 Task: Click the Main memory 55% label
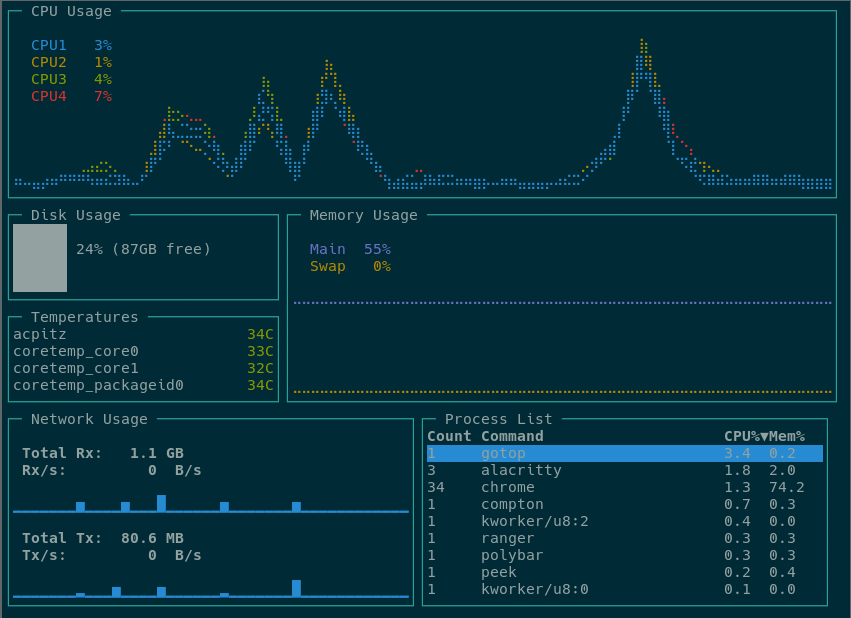[350, 249]
